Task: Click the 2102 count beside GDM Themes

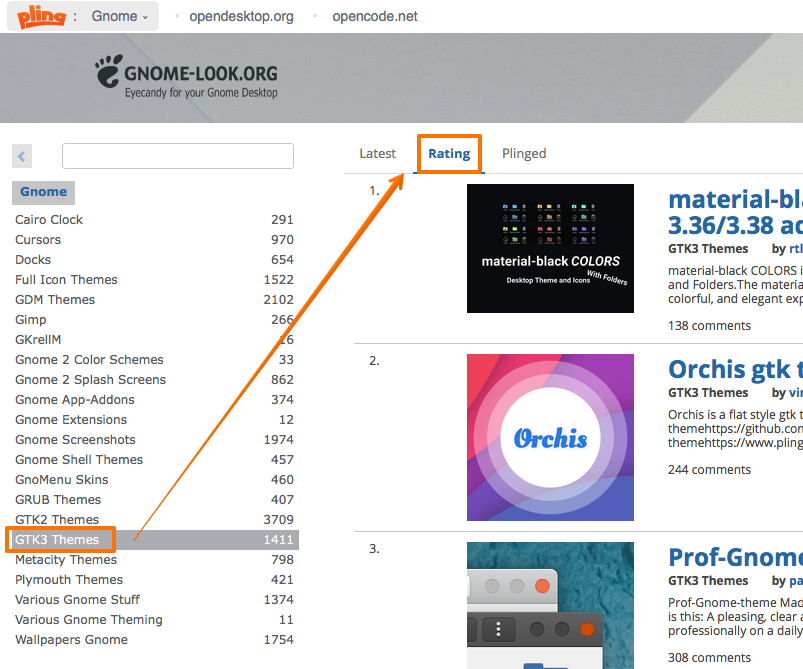Action: coord(279,300)
